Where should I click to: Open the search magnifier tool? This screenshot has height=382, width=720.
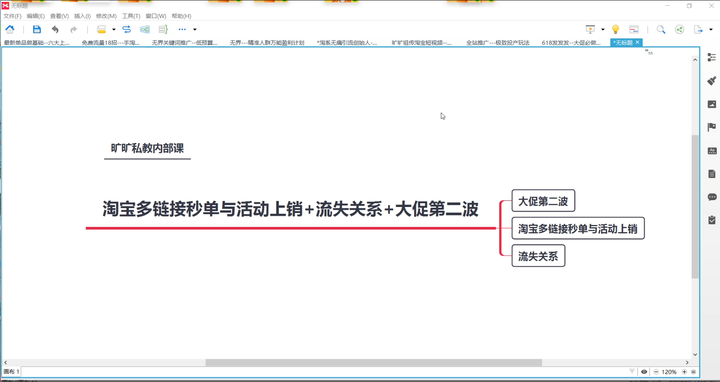tap(661, 29)
